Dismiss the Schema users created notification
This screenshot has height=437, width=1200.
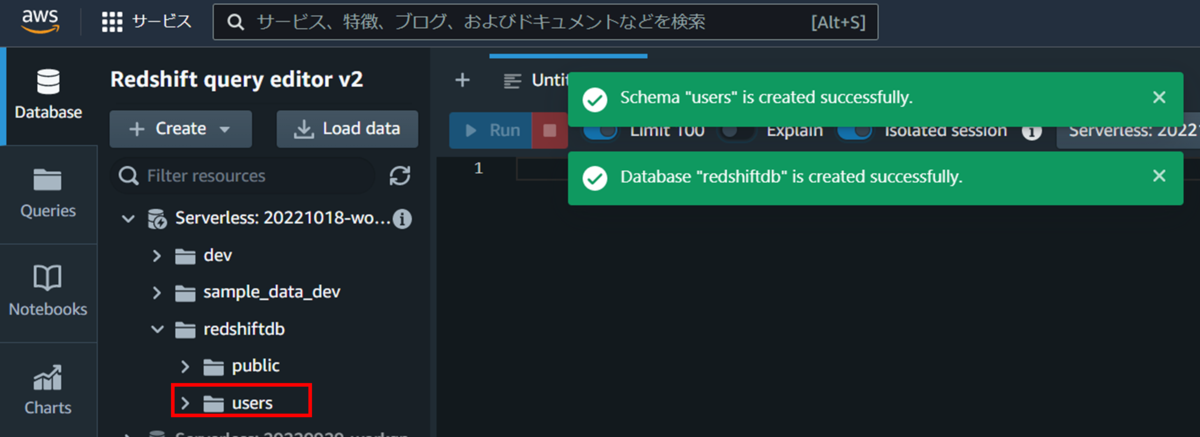(x=1159, y=97)
